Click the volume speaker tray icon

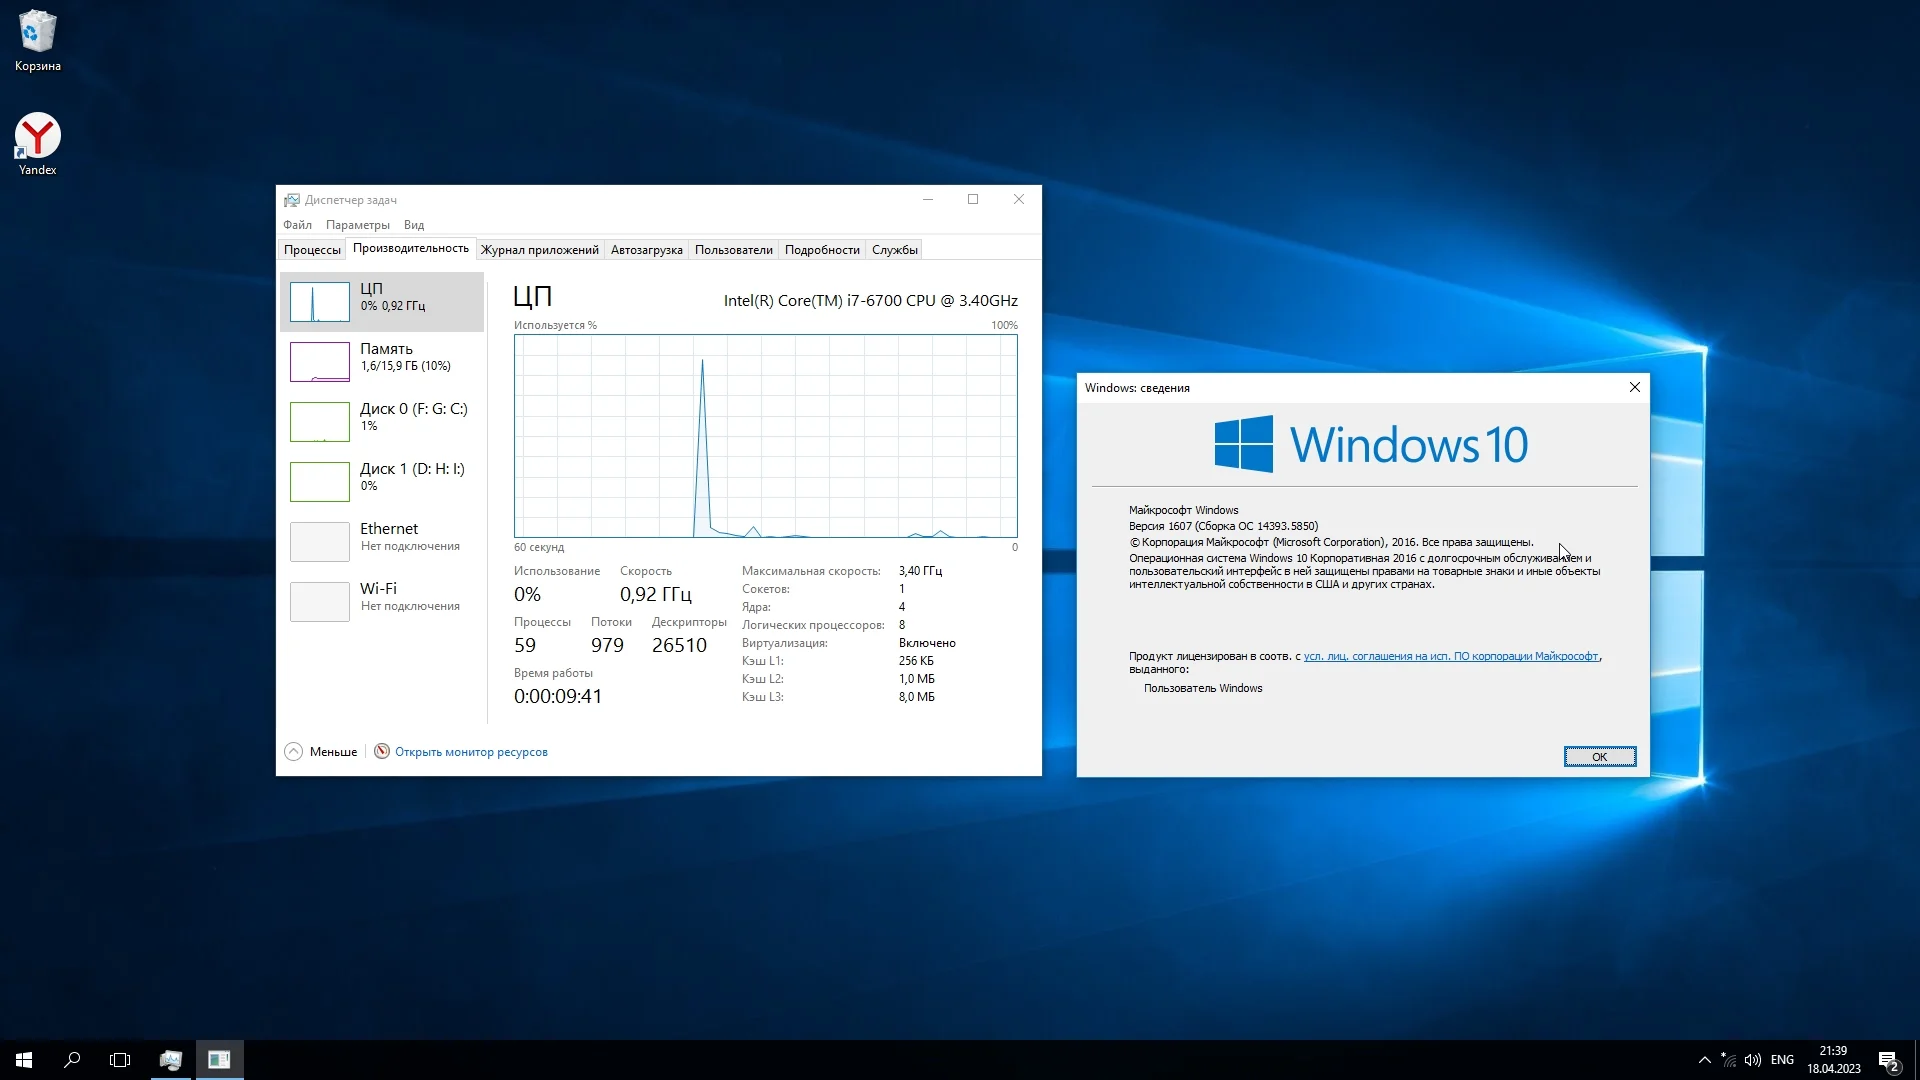[1752, 1060]
